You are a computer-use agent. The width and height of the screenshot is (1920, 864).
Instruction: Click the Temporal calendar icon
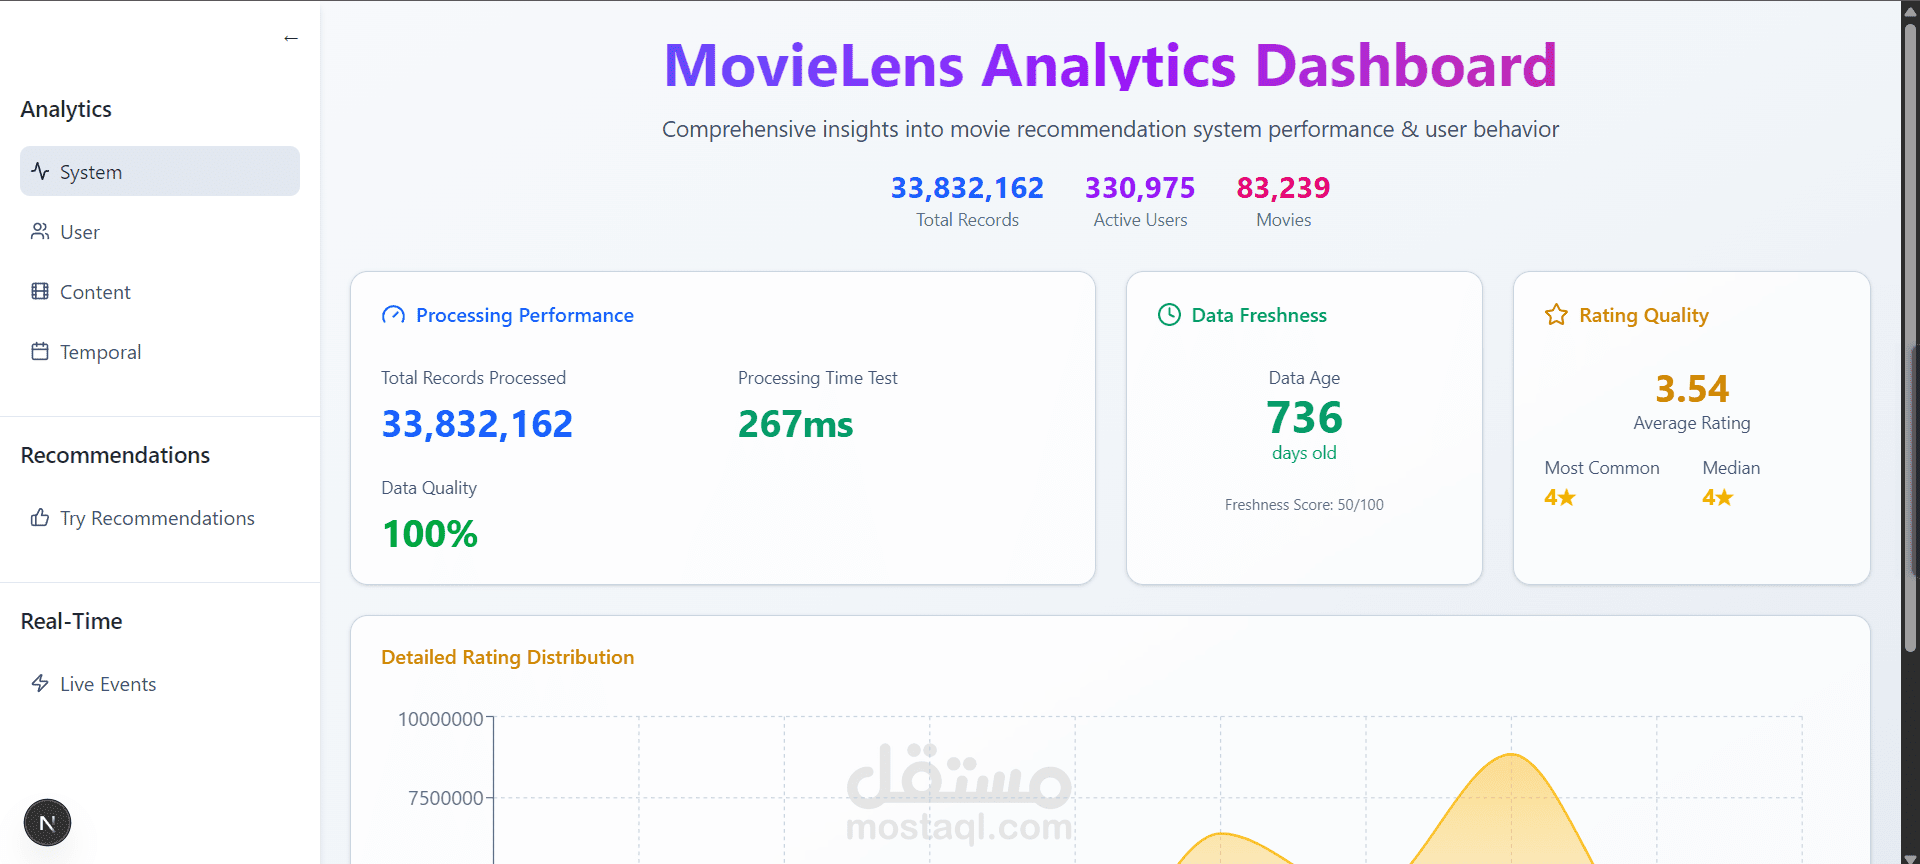pos(40,351)
